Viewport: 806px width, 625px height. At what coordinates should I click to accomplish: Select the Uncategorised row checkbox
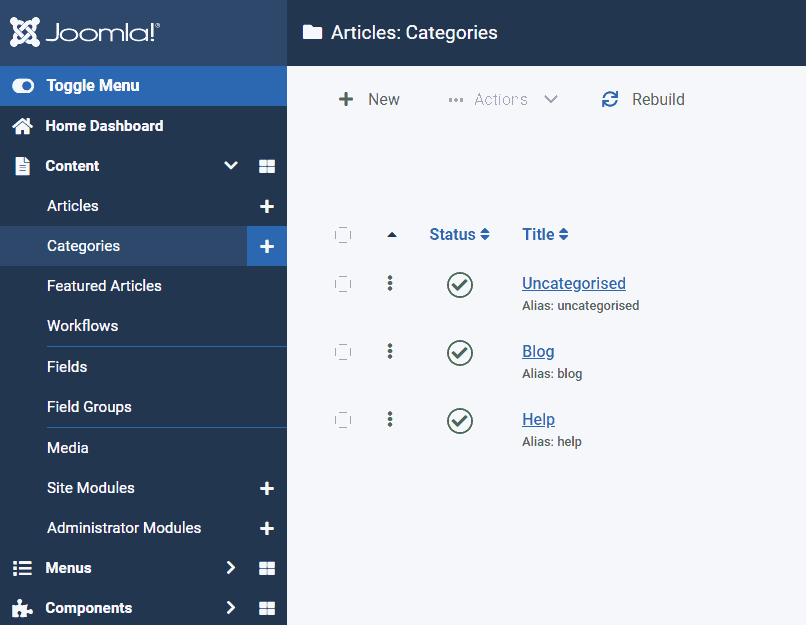(x=343, y=284)
